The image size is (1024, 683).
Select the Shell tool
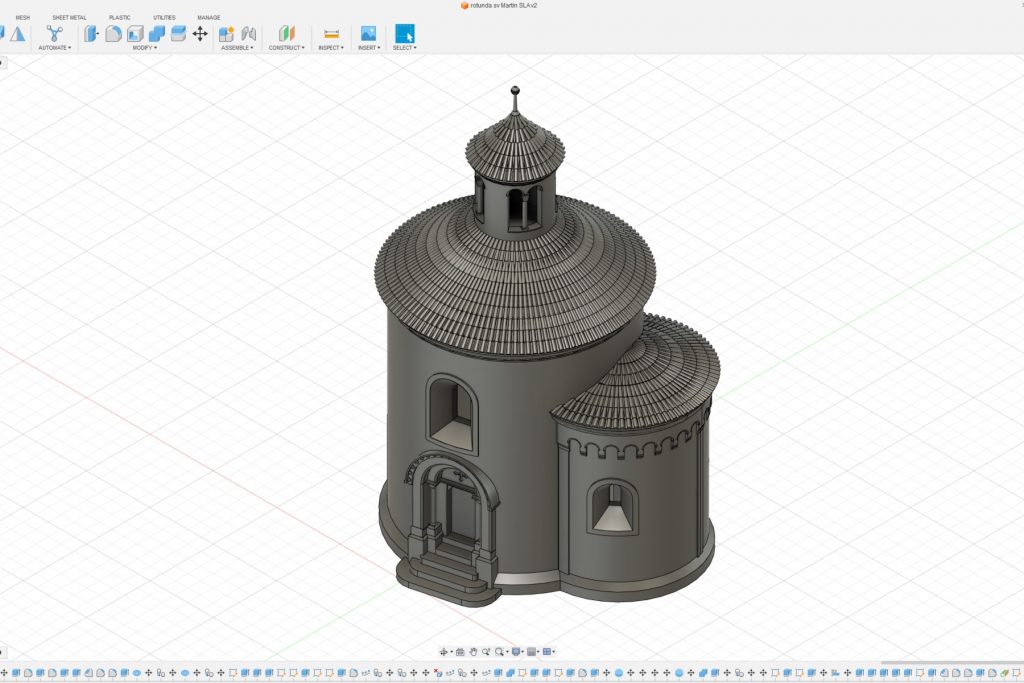[x=135, y=33]
